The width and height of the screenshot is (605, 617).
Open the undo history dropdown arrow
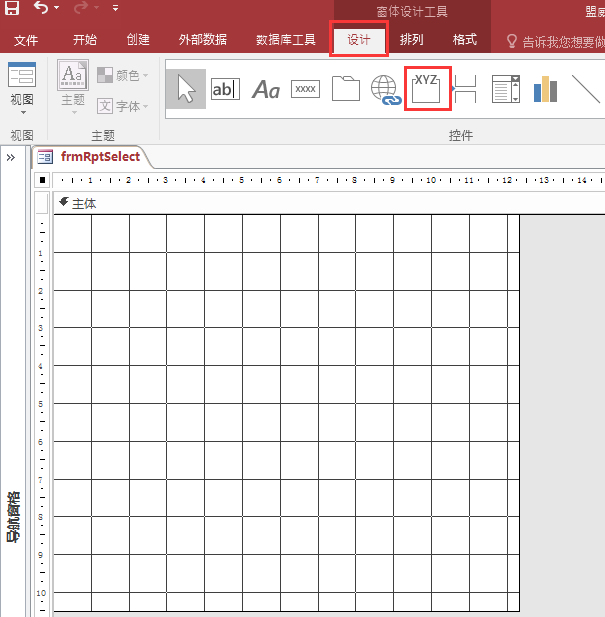click(x=57, y=7)
